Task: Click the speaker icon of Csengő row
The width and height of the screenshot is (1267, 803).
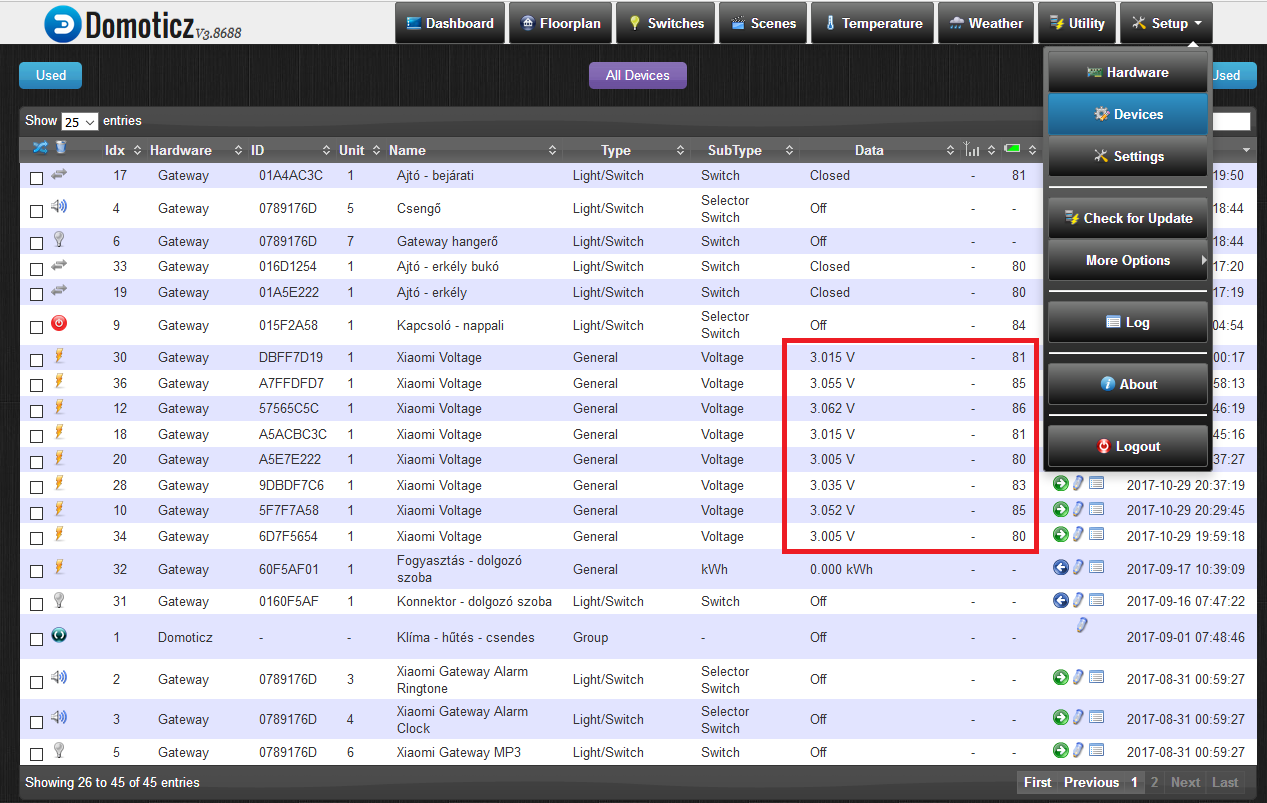Action: coord(59,207)
